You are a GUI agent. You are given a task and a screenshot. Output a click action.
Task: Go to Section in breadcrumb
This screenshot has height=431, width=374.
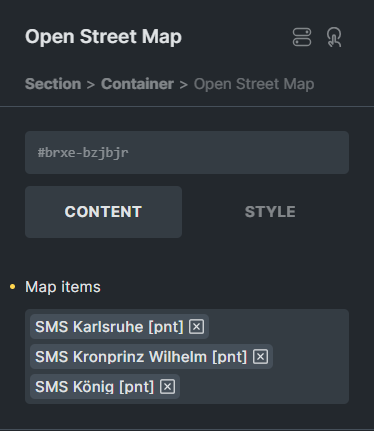pos(53,84)
